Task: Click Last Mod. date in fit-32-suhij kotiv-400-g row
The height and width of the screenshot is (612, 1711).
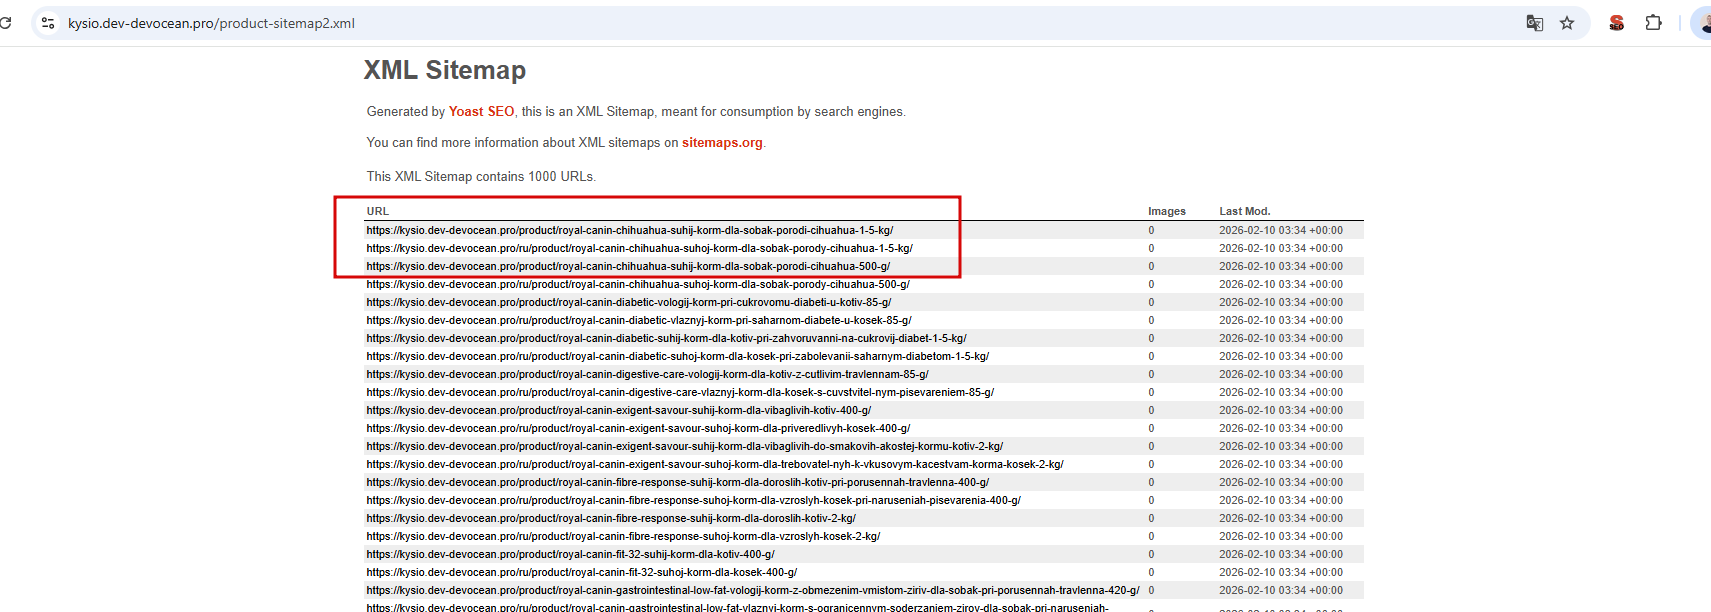Action: (1281, 554)
